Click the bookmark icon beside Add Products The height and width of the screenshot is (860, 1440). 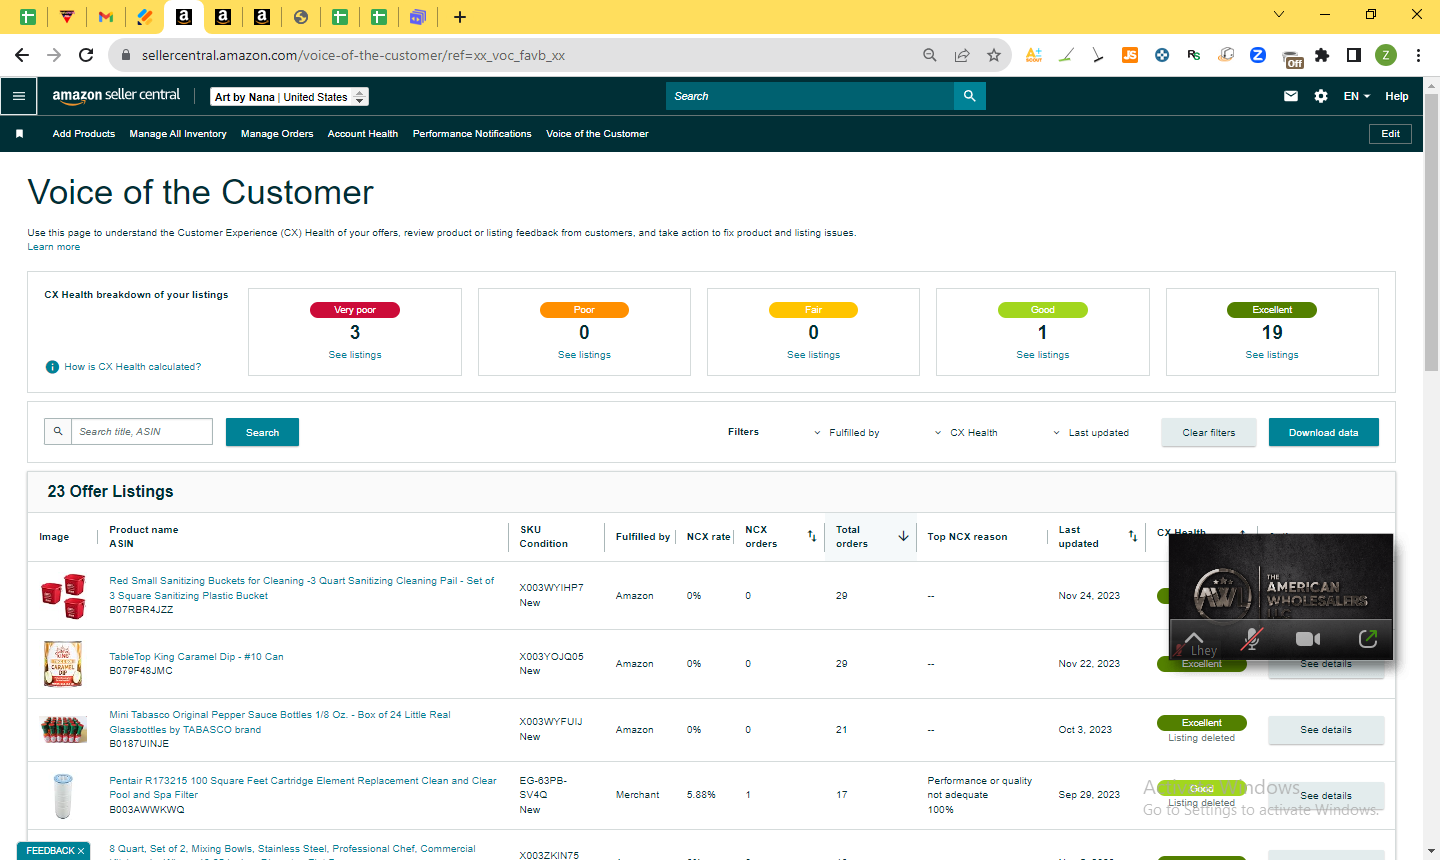pos(19,134)
